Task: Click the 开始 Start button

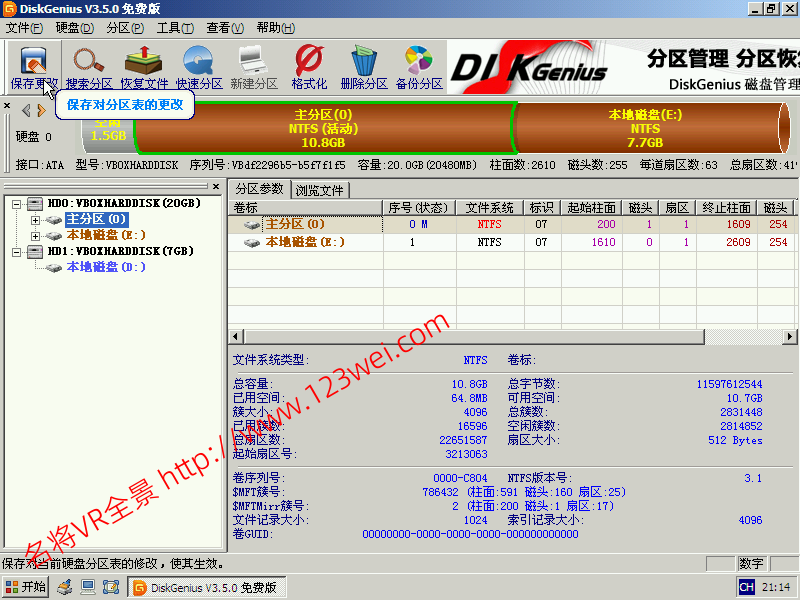Action: click(x=26, y=587)
